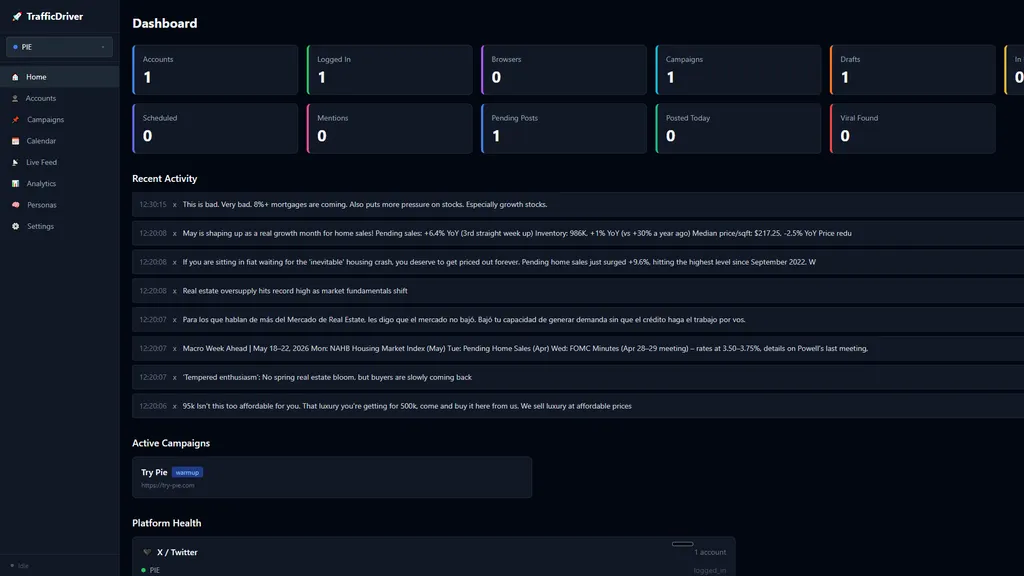Select the 'Tempered enthusiasm' activity row
This screenshot has height=576, width=1024.
click(578, 377)
